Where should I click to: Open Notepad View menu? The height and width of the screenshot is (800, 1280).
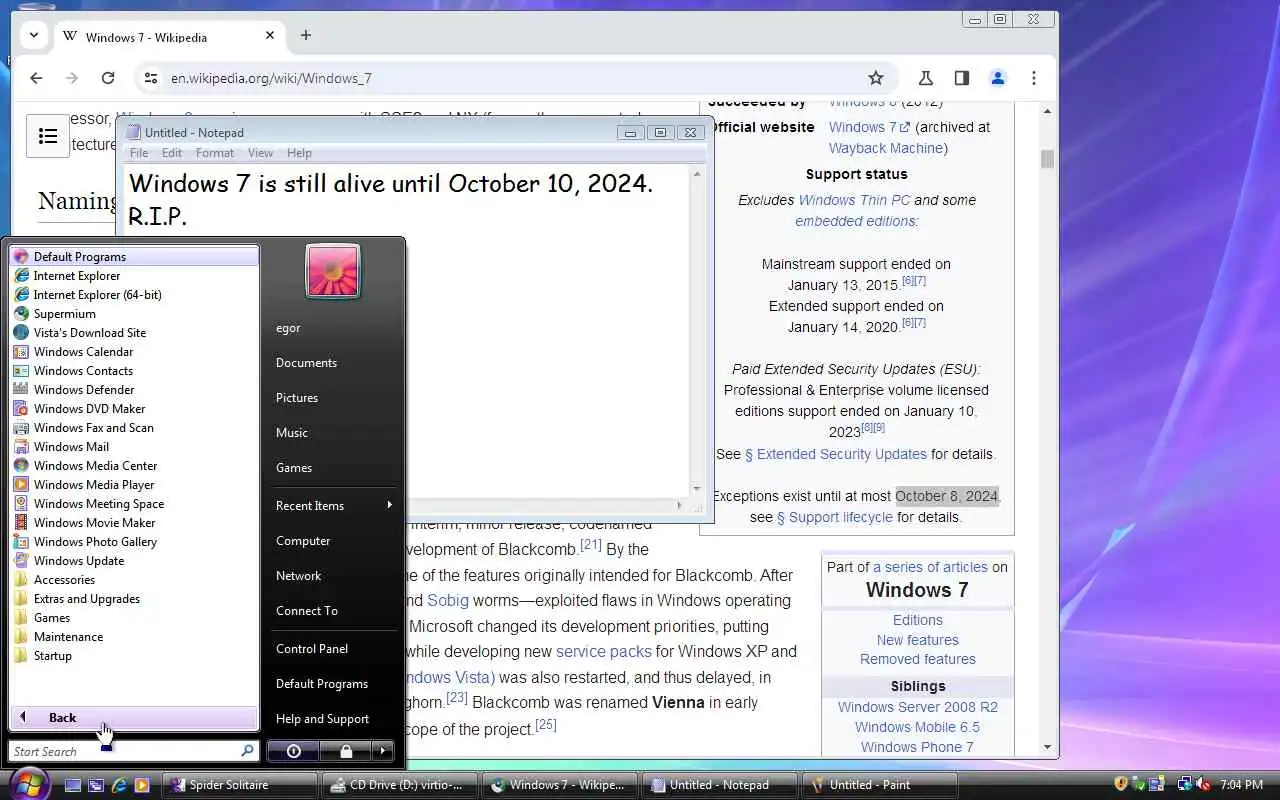point(260,153)
